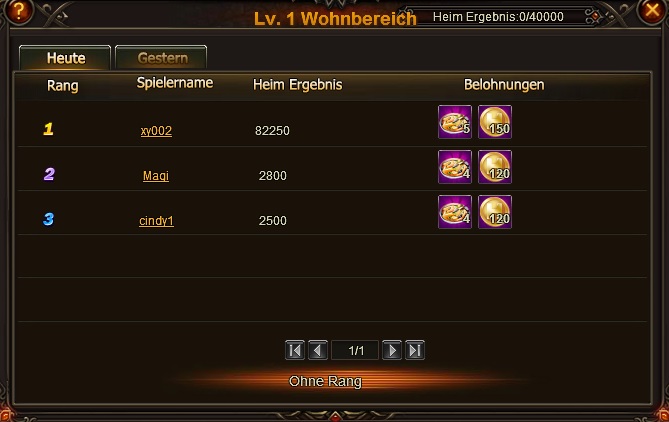Screen dimensions: 669x422
Task: Select Maqi's 120 gold coin reward
Action: (x=495, y=167)
